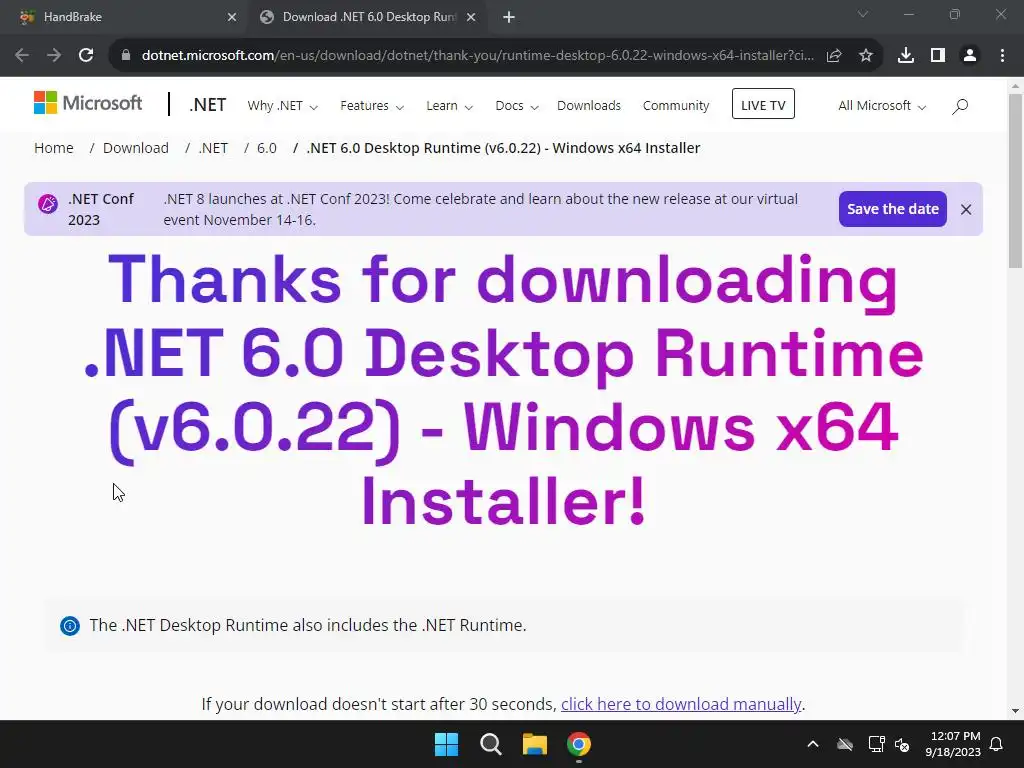The width and height of the screenshot is (1024, 768).
Task: Open the Chrome three-dot menu
Action: 1002,56
